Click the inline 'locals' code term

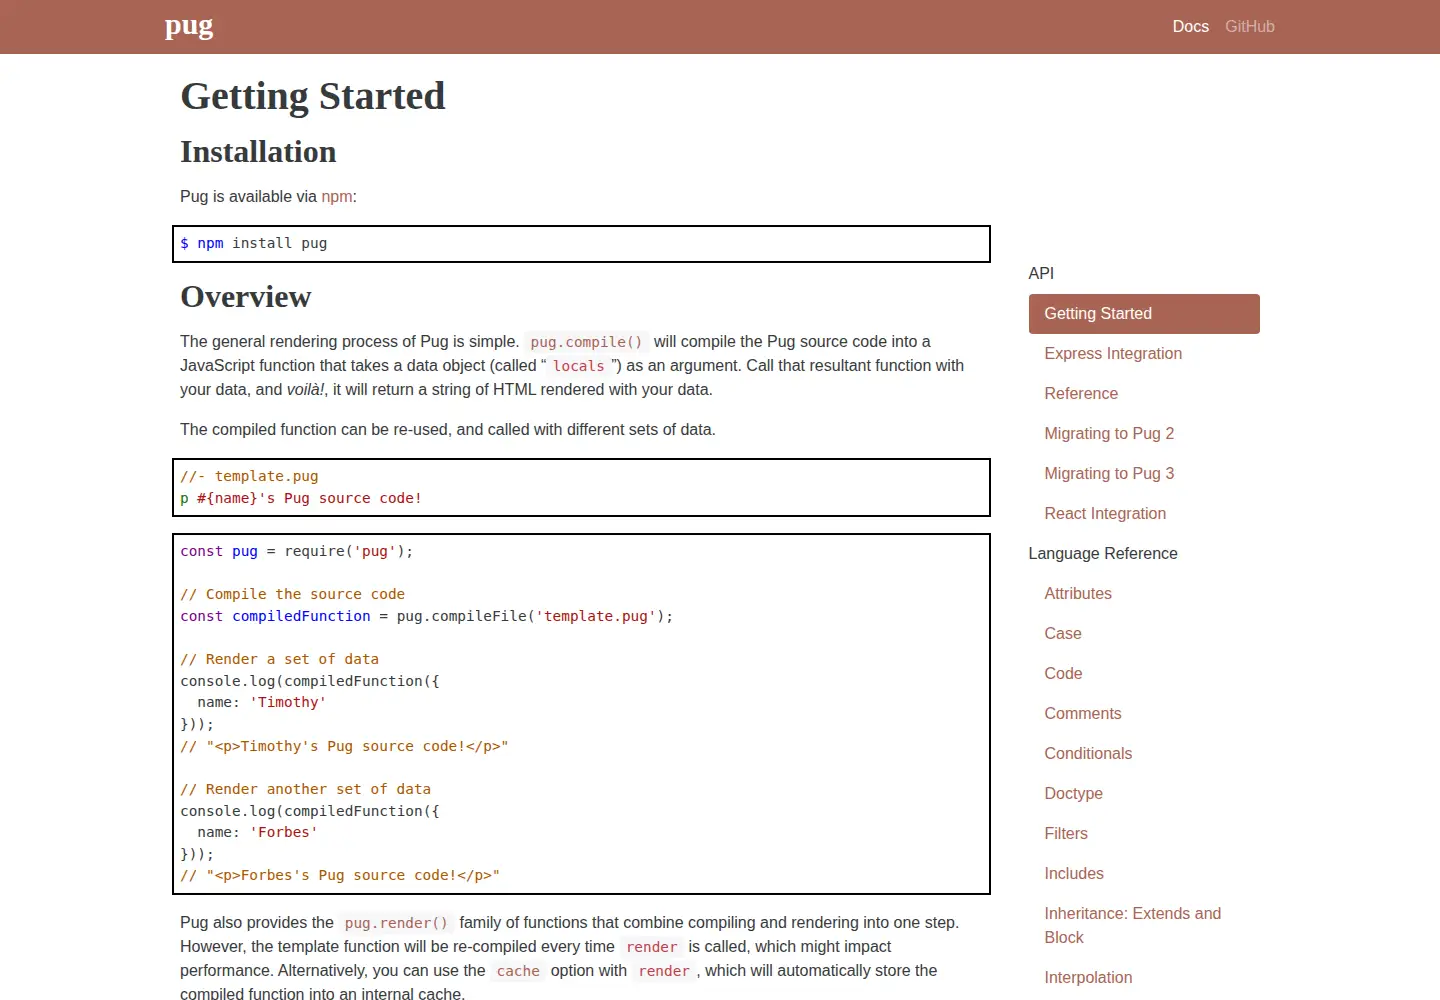tap(579, 366)
